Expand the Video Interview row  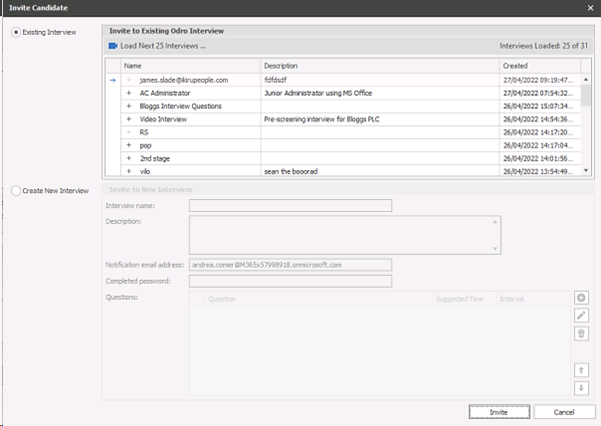129,118
